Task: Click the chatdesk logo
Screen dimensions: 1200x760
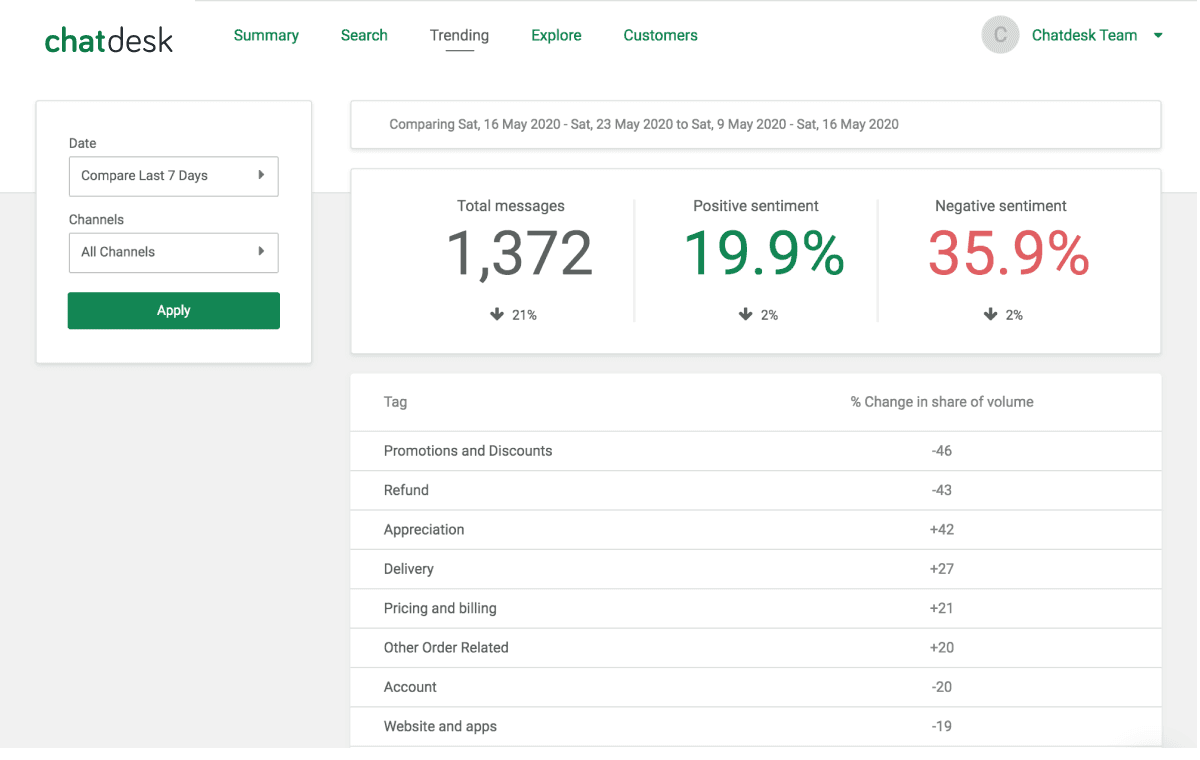Action: 108,40
